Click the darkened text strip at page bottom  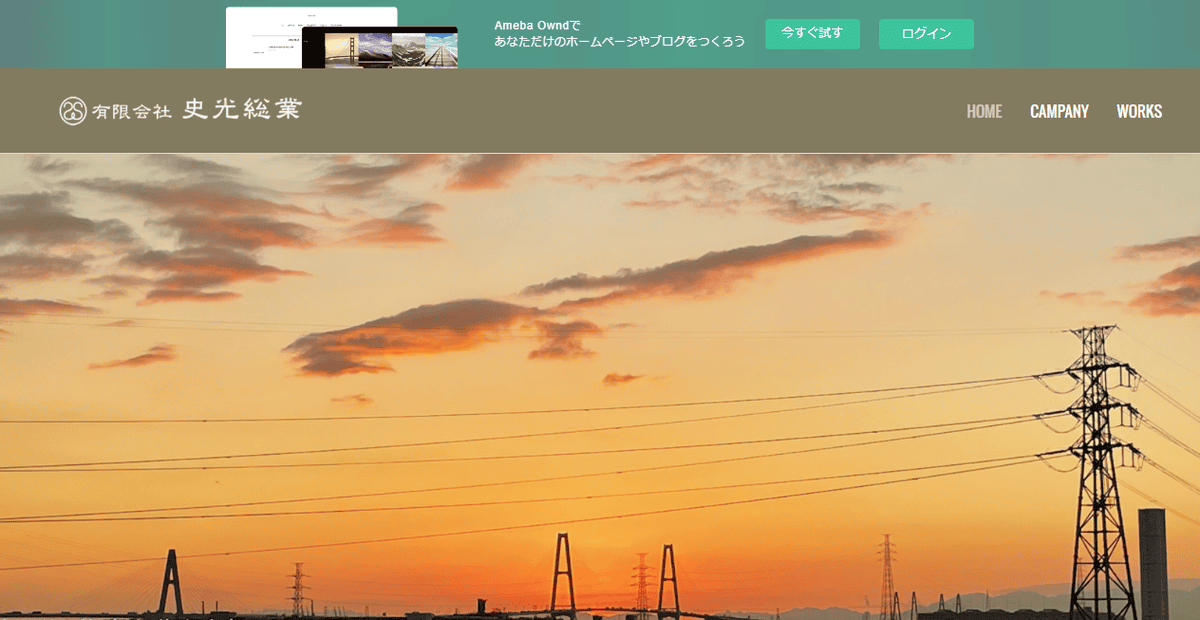pos(600,615)
